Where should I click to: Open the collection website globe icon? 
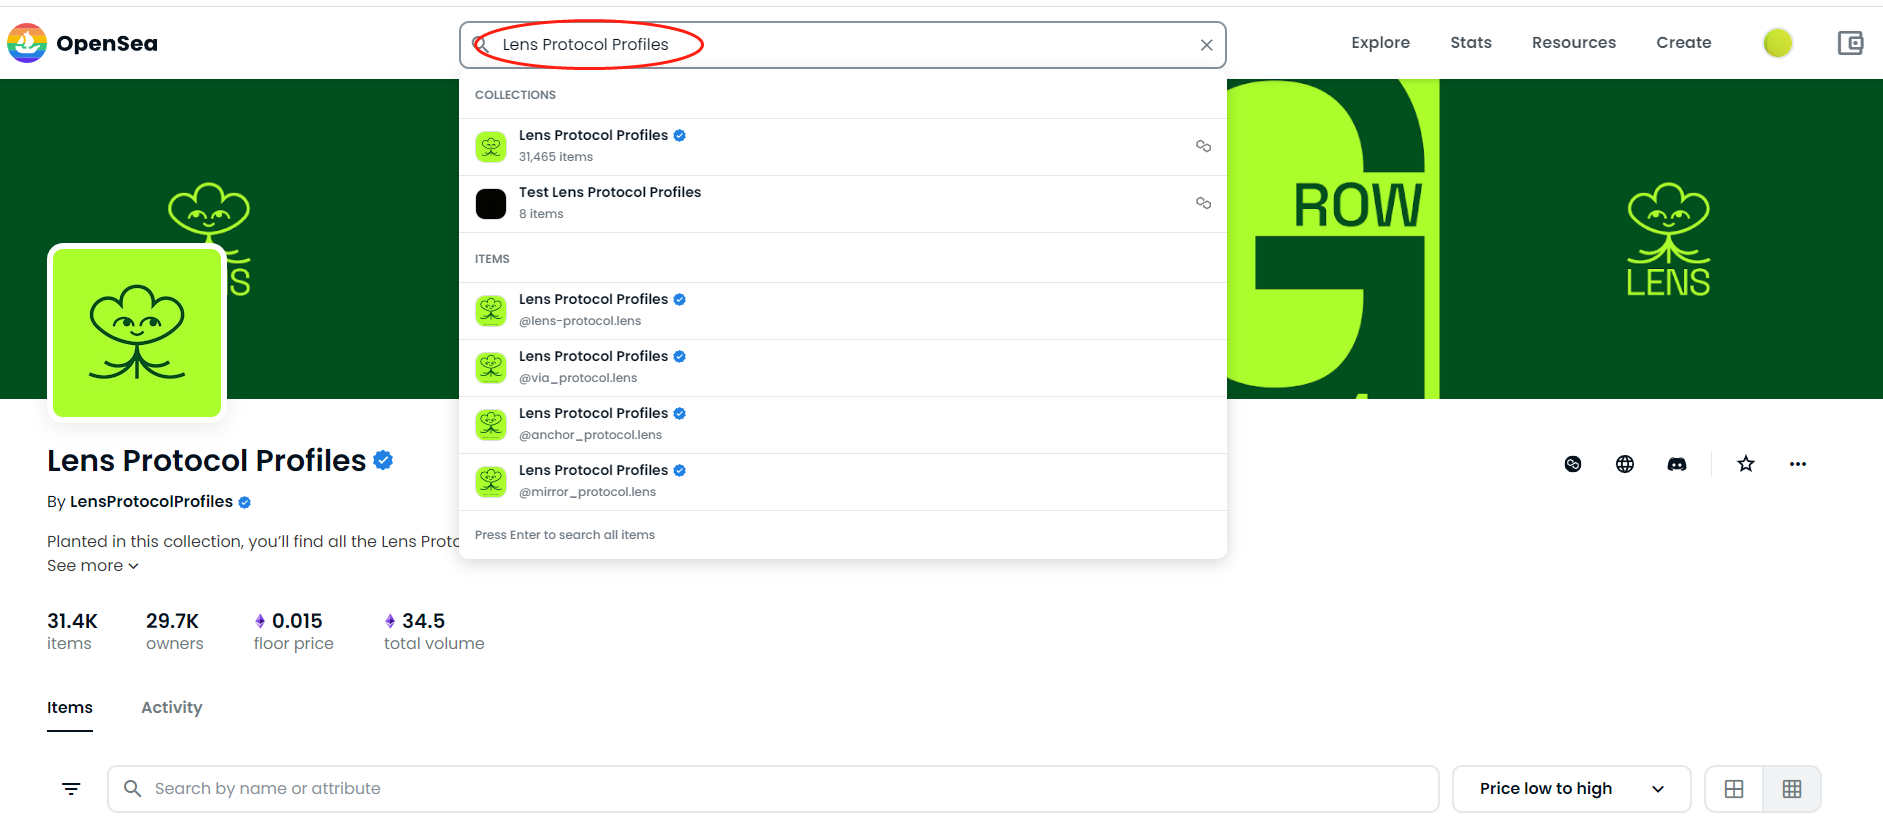1624,464
